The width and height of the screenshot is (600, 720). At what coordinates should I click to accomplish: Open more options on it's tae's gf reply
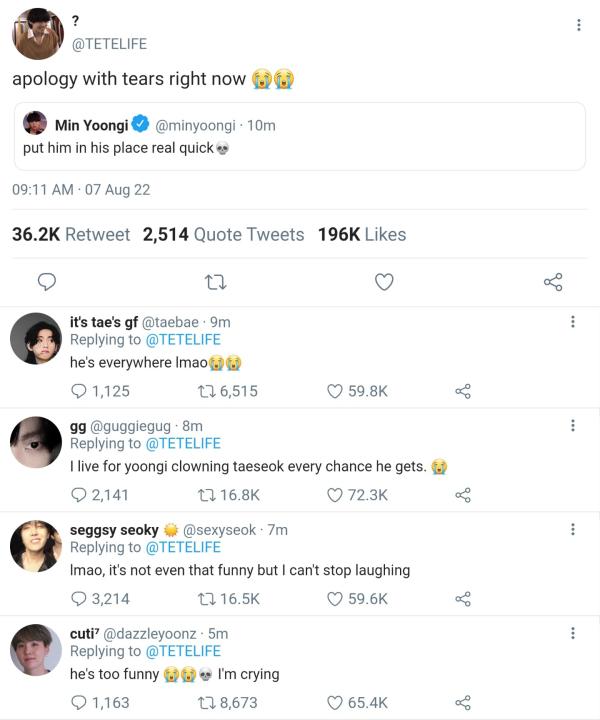tap(572, 322)
